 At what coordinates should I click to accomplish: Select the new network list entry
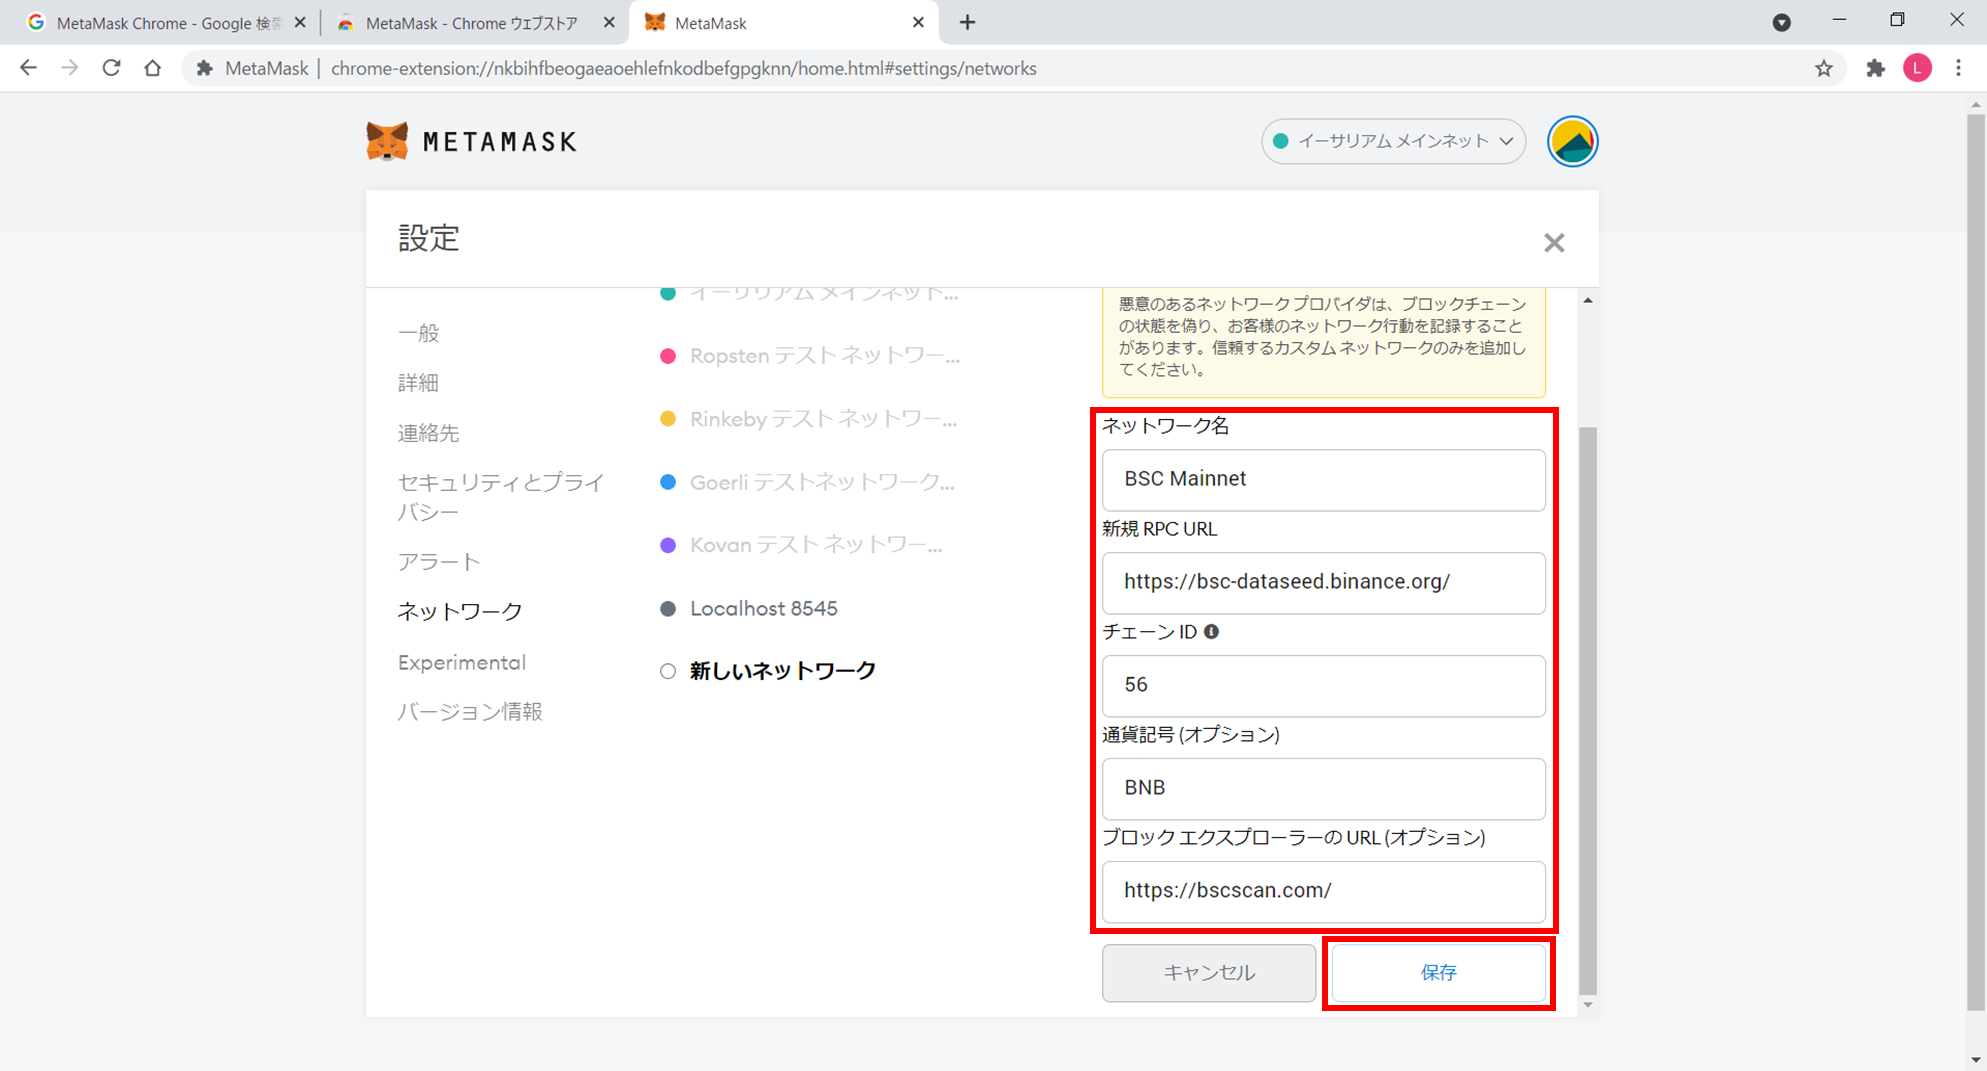coord(768,671)
